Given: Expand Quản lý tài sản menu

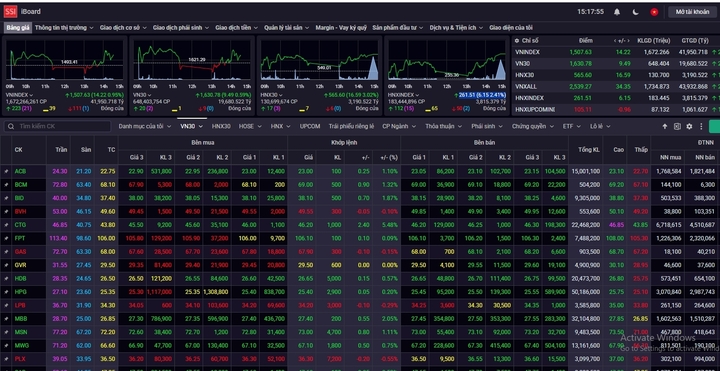Looking at the screenshot, I should coord(286,28).
